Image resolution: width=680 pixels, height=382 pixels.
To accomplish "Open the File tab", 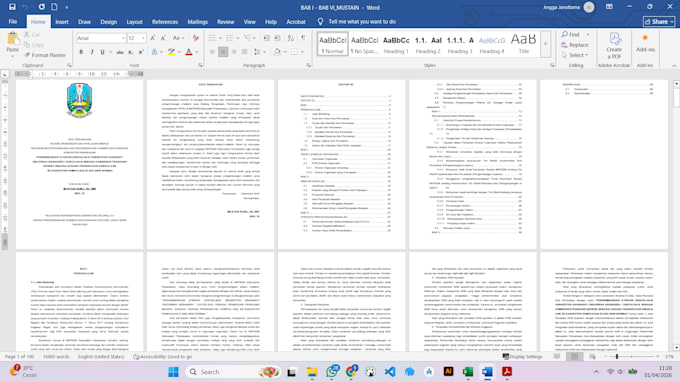I will point(13,21).
